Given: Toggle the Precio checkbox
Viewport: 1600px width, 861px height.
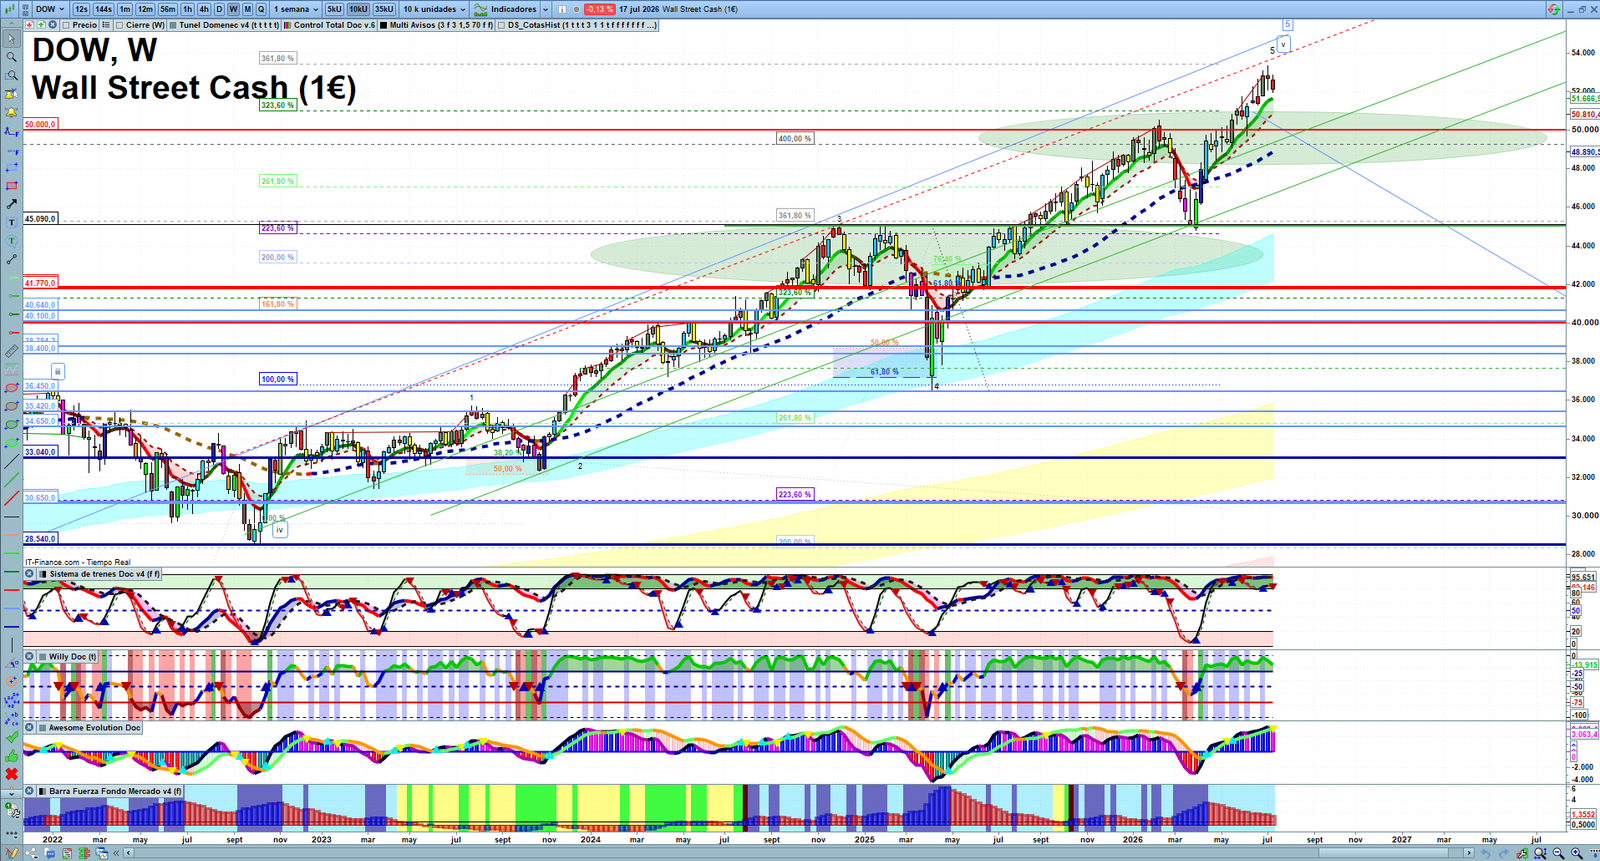Looking at the screenshot, I should click(x=66, y=25).
